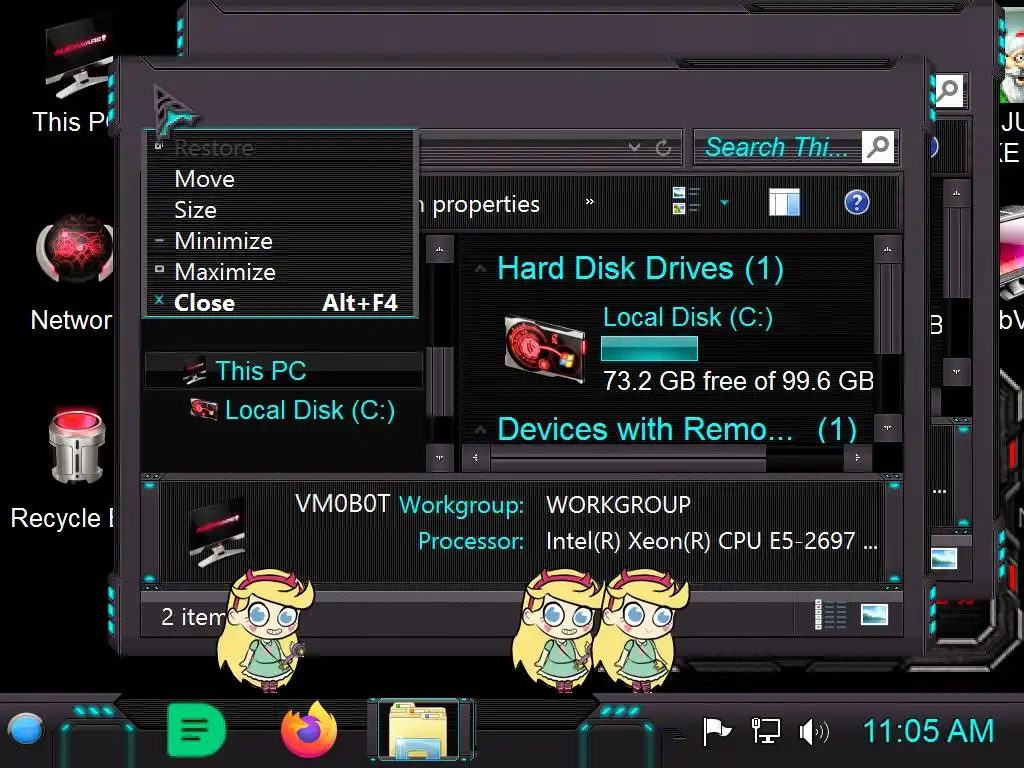The width and height of the screenshot is (1024, 768).
Task: Click navigation pane scroll down arrow
Action: (439, 457)
